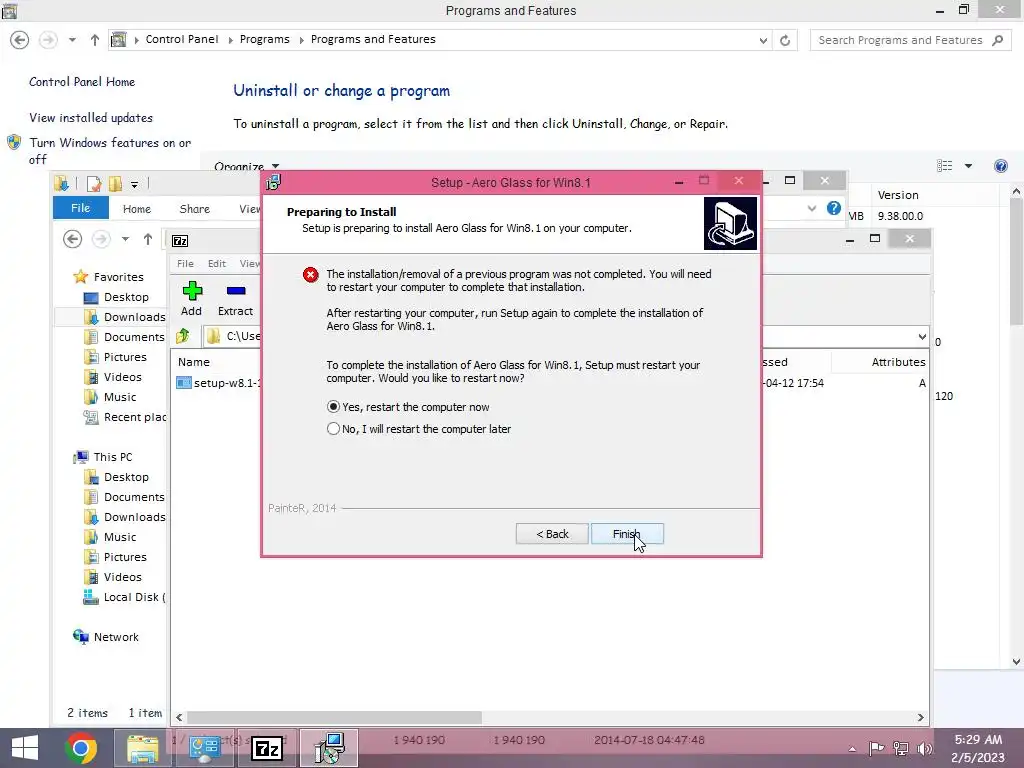Click Search Programs and Features box

909,40
